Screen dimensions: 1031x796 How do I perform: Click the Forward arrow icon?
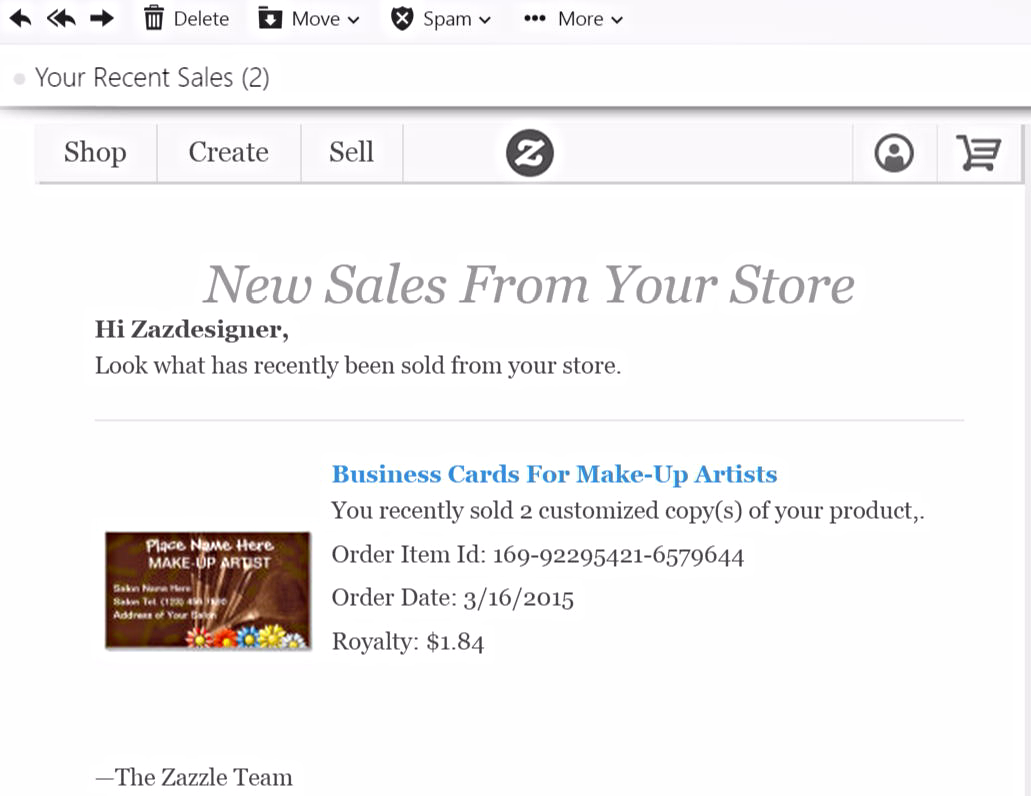[102, 18]
